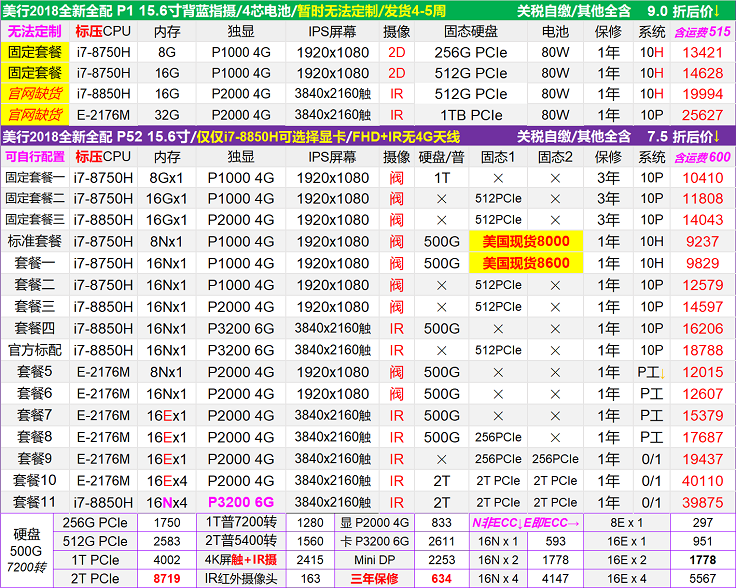Select the price 10410
The width and height of the screenshot is (736, 588).
702,178
